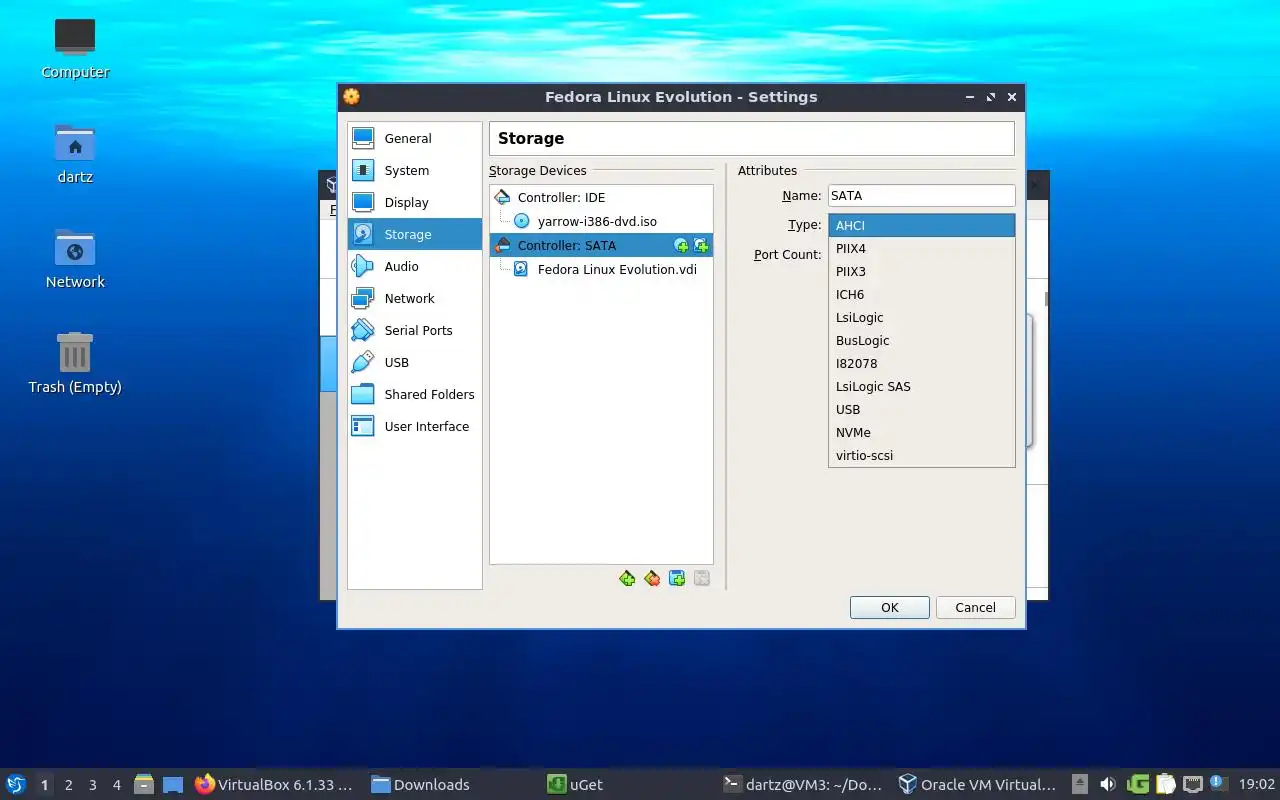Choose NVMe controller type
The width and height of the screenshot is (1280, 800).
pos(922,432)
